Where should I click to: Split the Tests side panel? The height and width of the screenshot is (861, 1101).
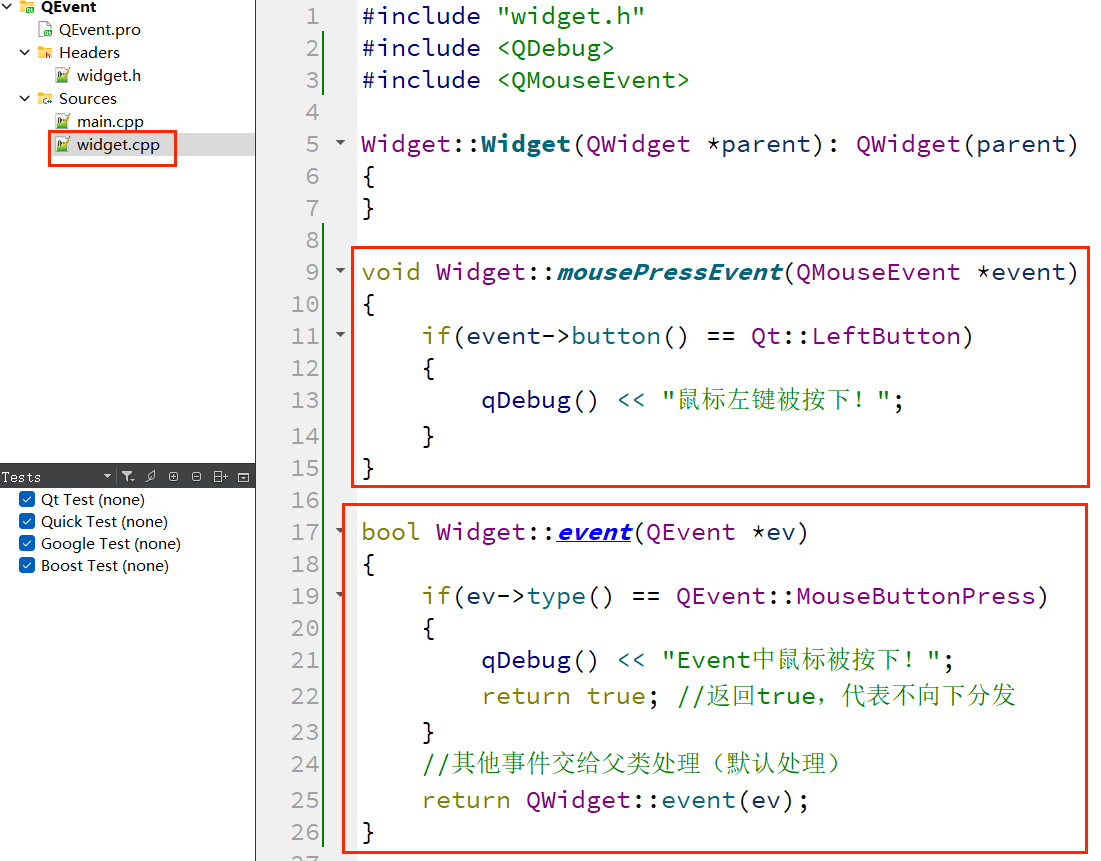pyautogui.click(x=220, y=477)
